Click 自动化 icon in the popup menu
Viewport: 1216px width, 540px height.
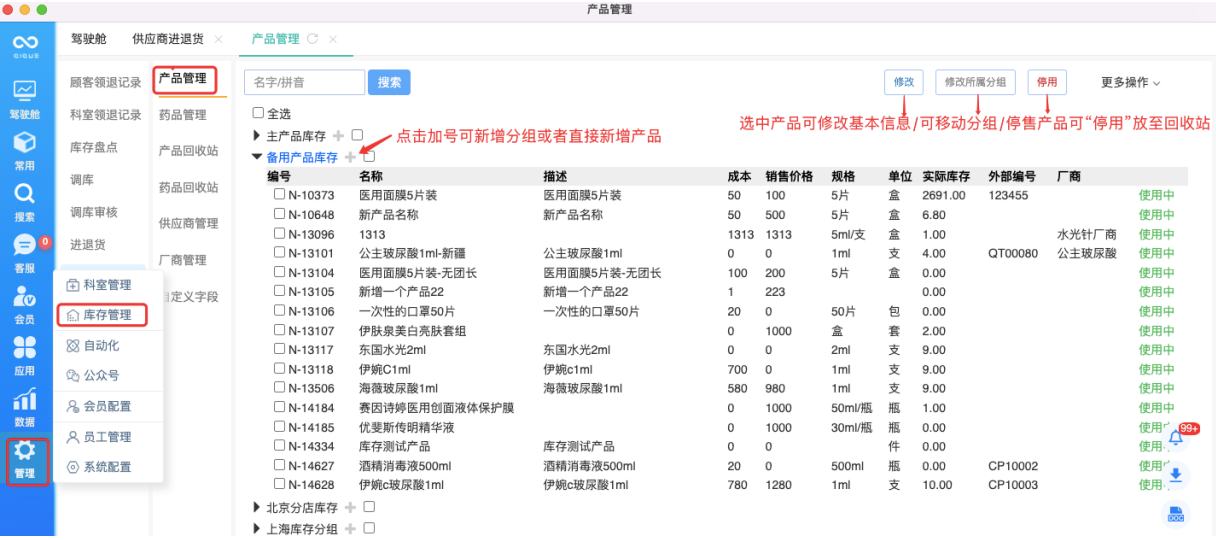coord(72,345)
